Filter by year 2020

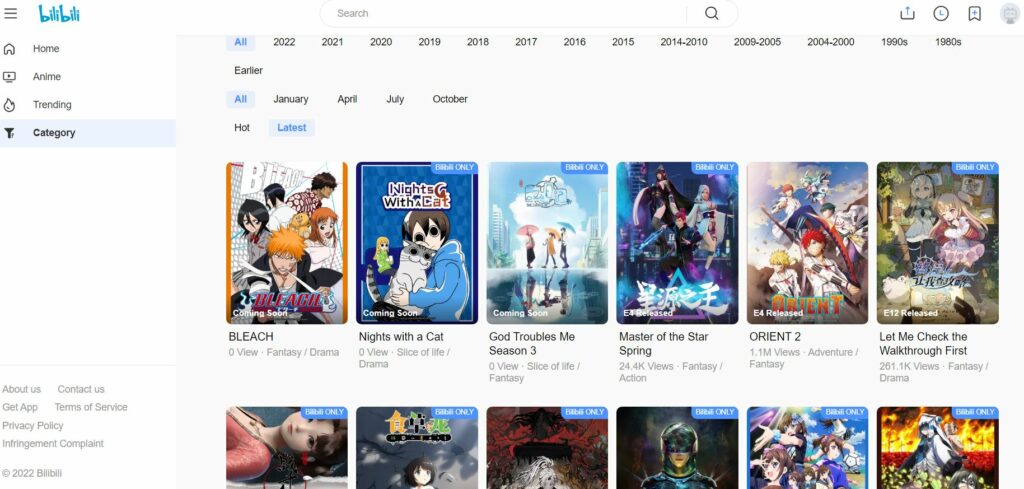381,42
